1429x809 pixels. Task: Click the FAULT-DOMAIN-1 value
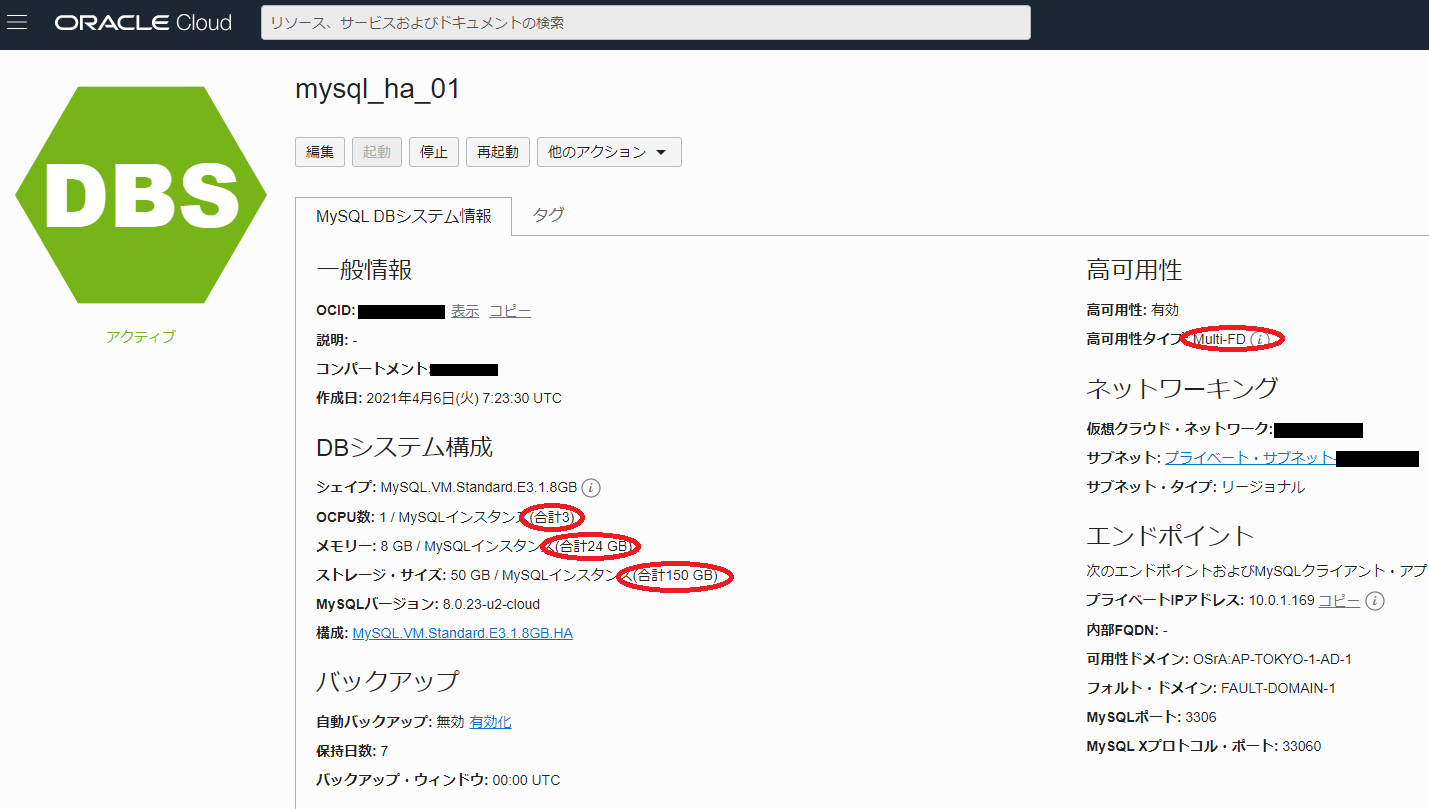click(x=1279, y=688)
